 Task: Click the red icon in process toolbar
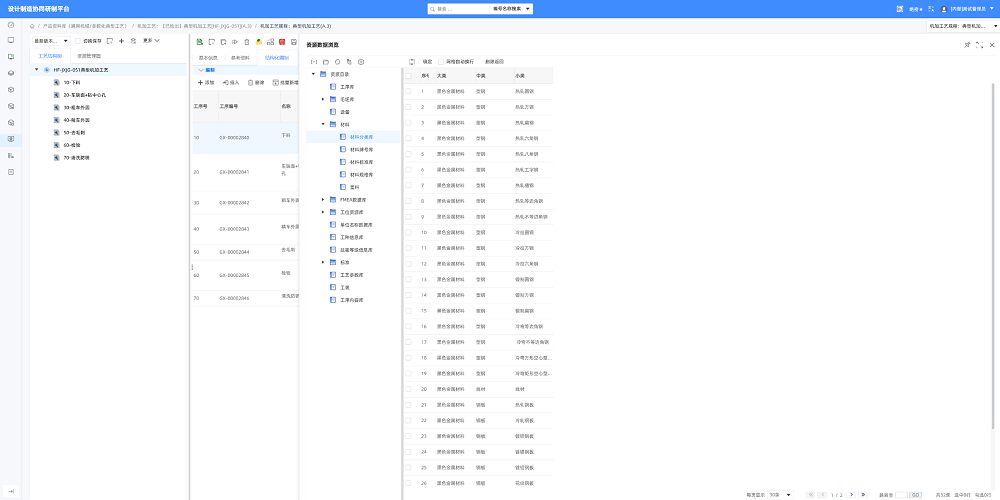pyautogui.click(x=282, y=42)
